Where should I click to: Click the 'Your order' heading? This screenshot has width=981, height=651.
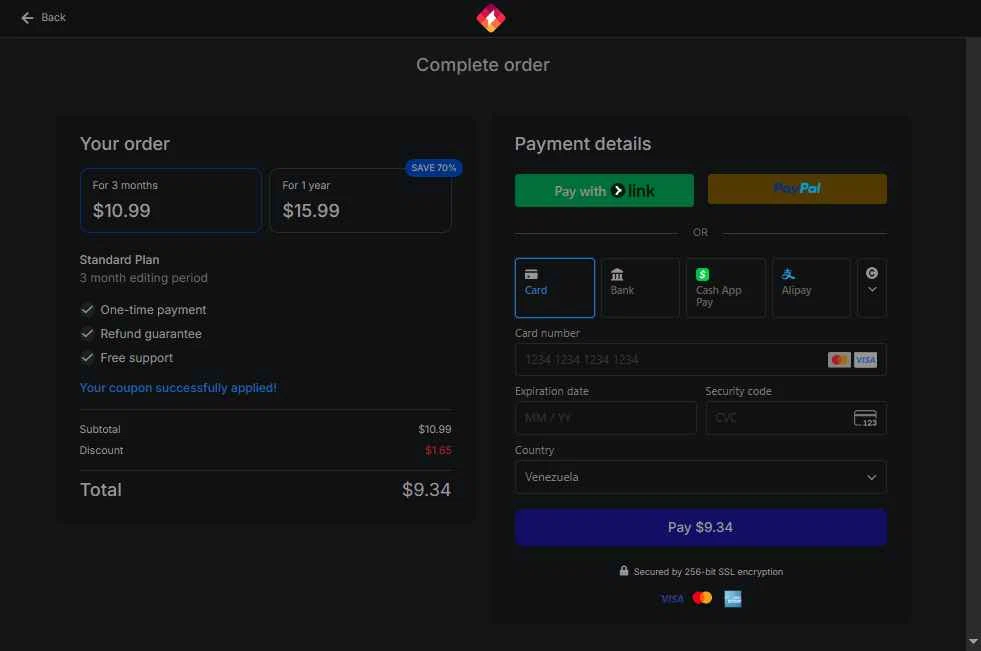[125, 144]
